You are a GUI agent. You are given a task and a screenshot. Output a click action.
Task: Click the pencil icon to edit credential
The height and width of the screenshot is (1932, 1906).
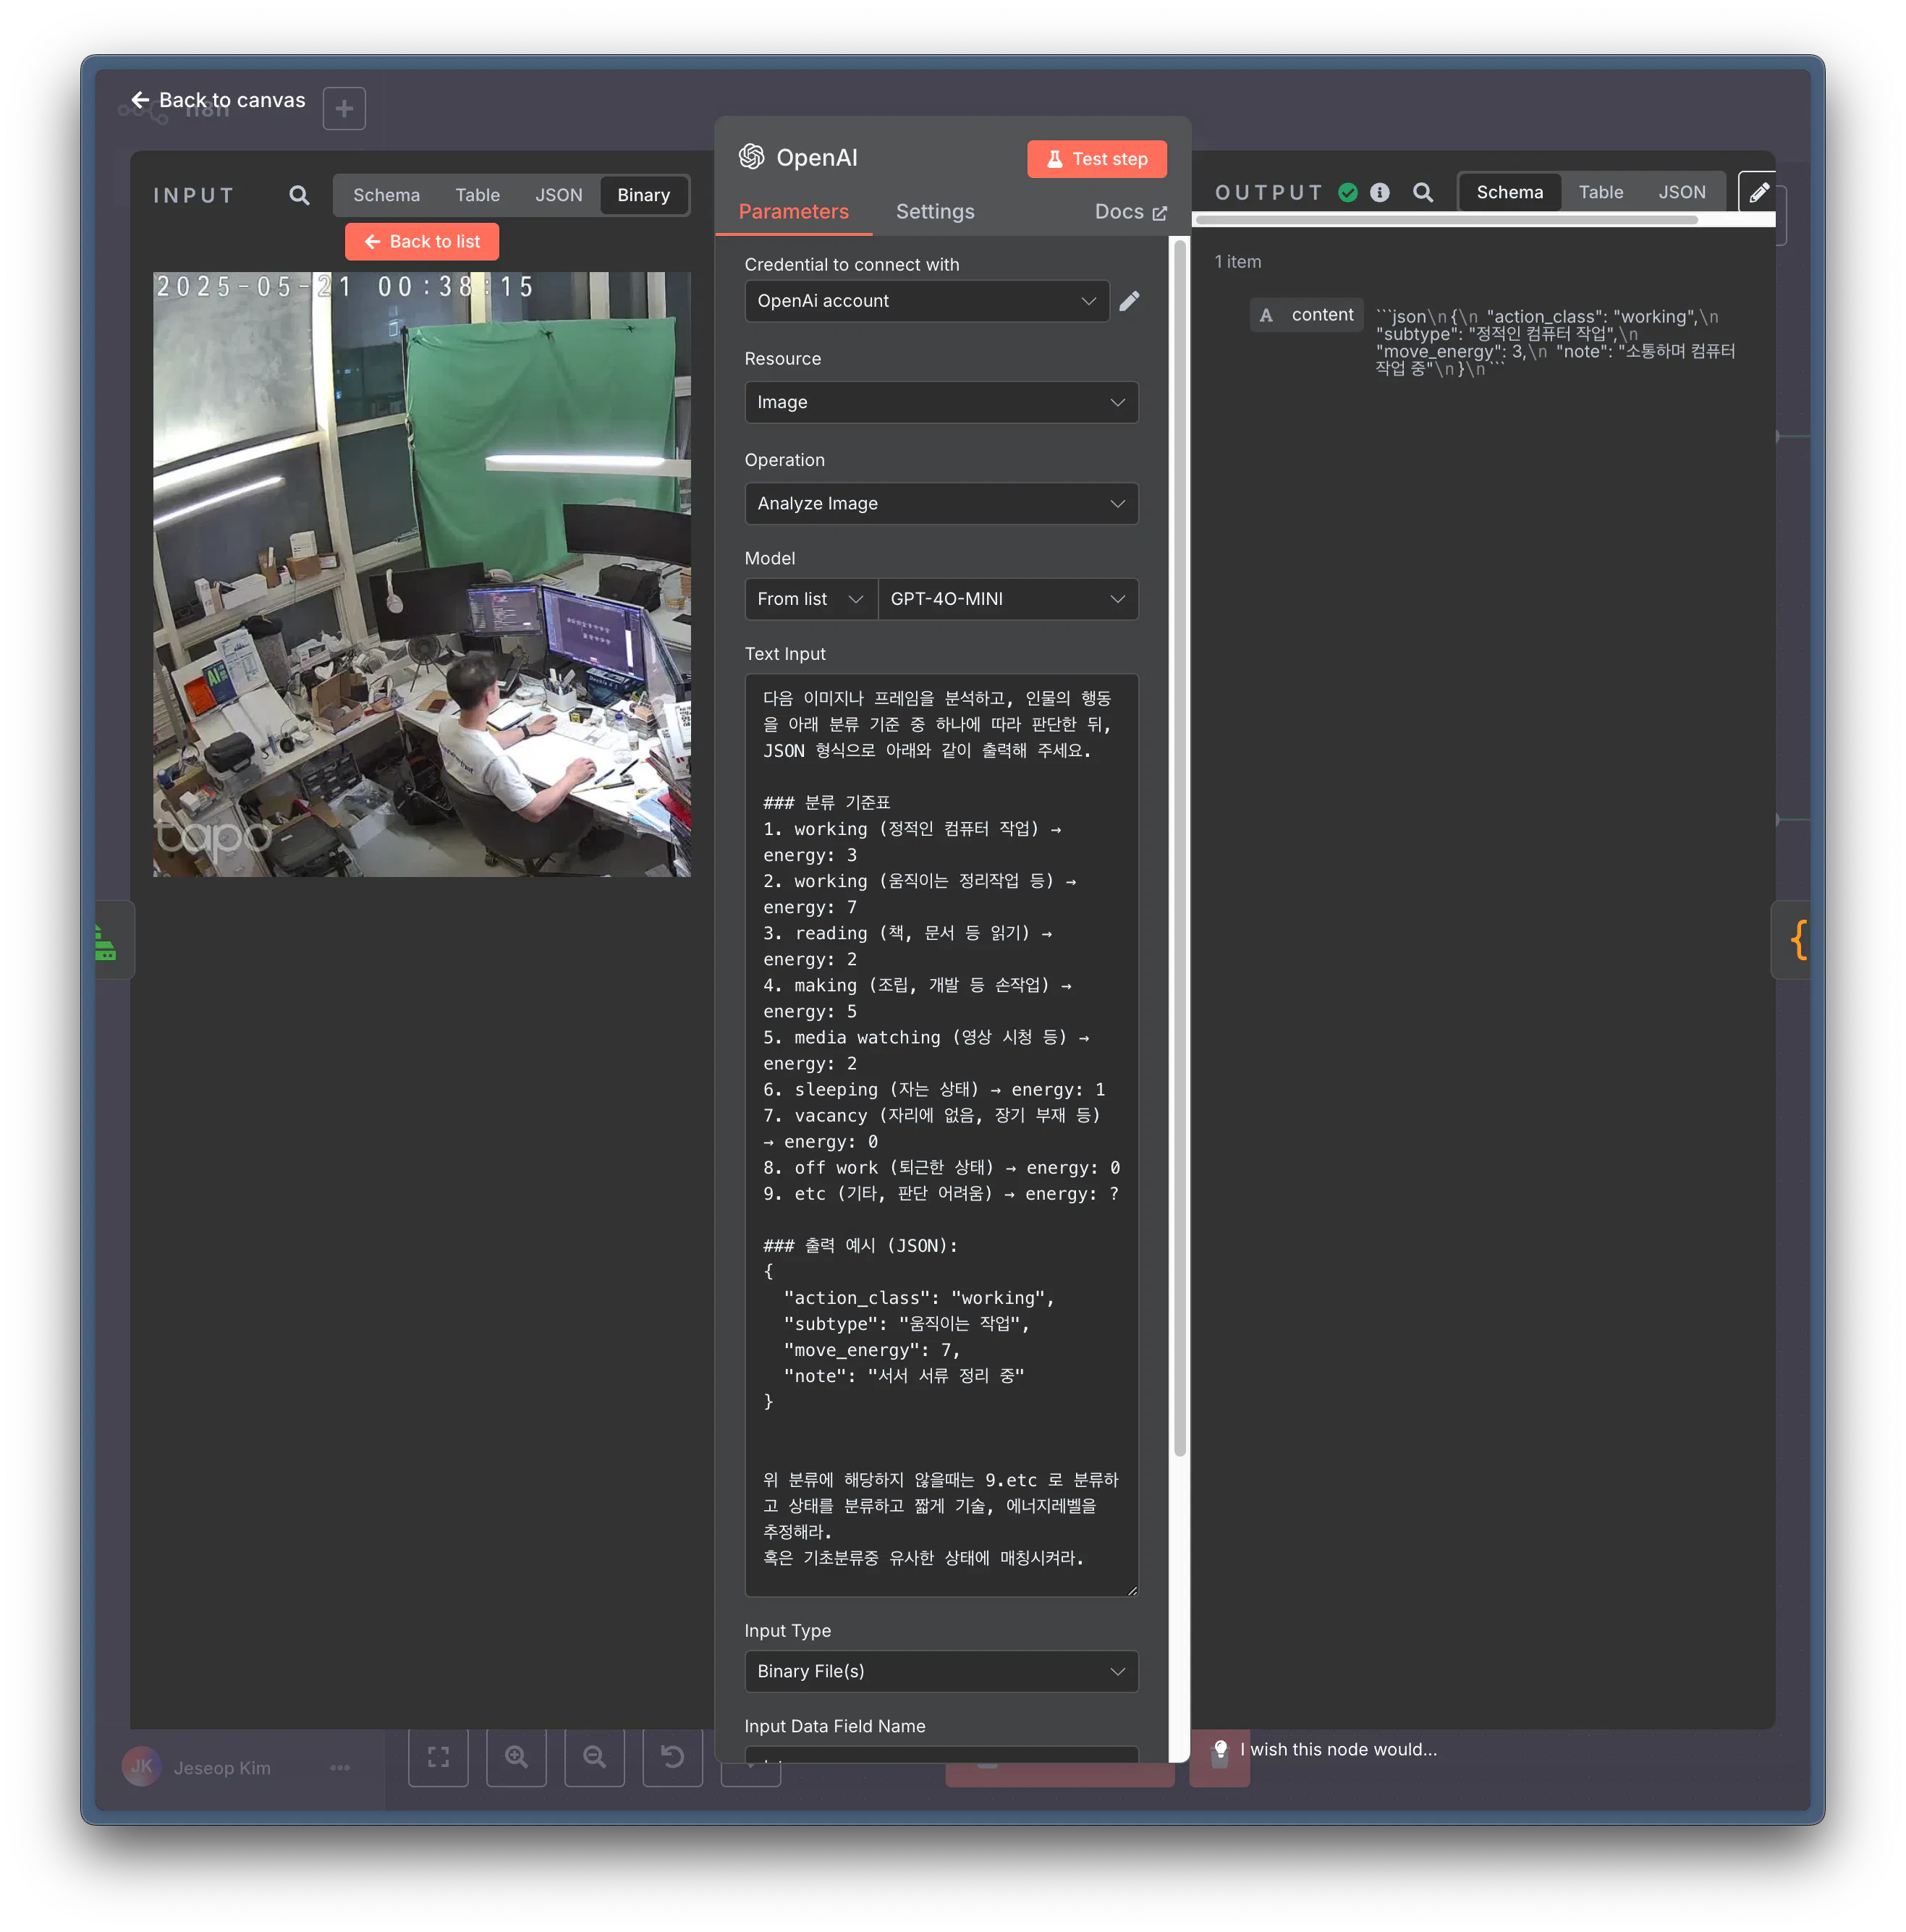(1129, 301)
